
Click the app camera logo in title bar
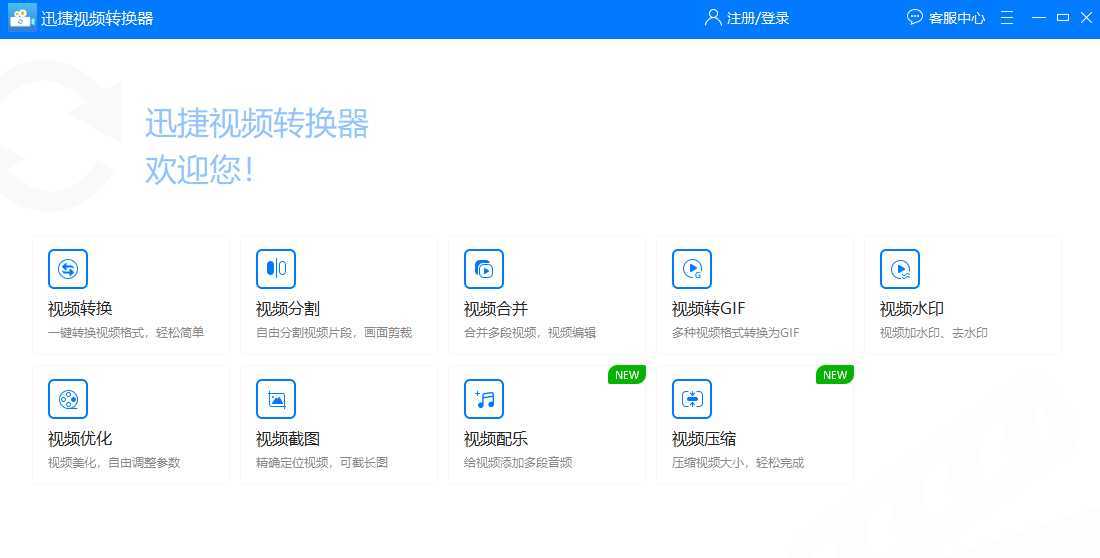[22, 18]
